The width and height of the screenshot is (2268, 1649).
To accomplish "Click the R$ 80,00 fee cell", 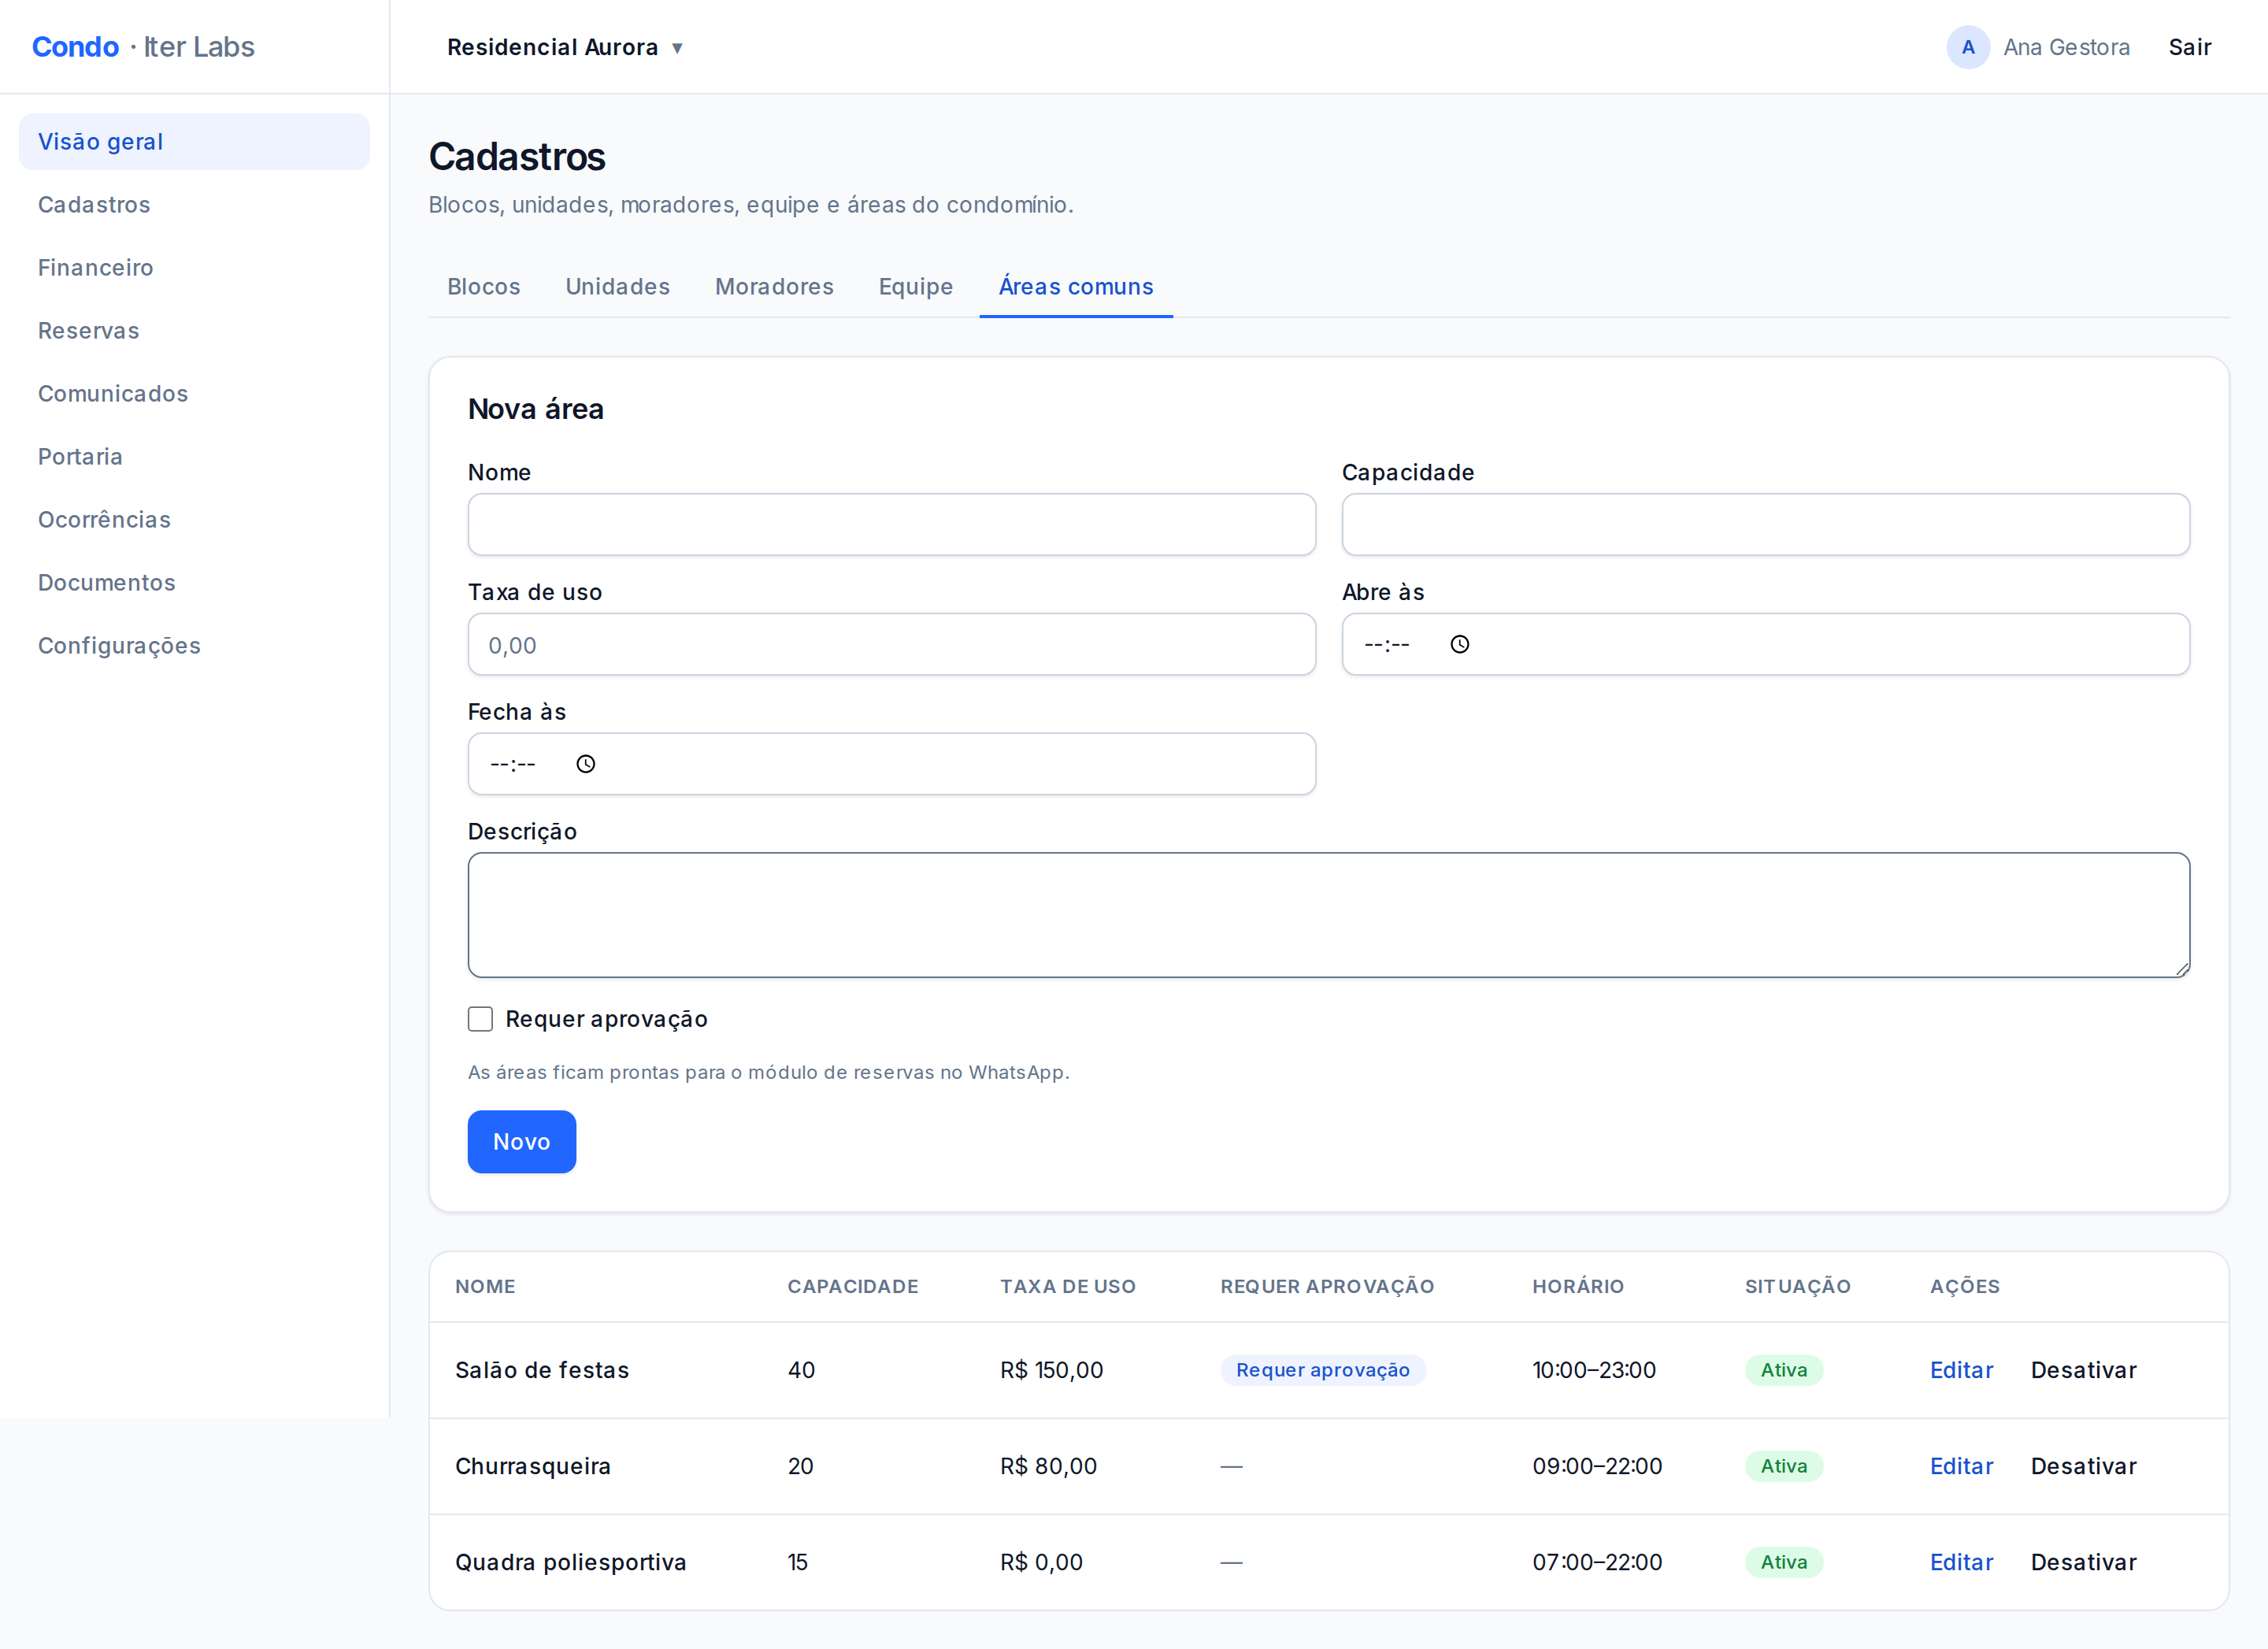I will tap(1049, 1466).
